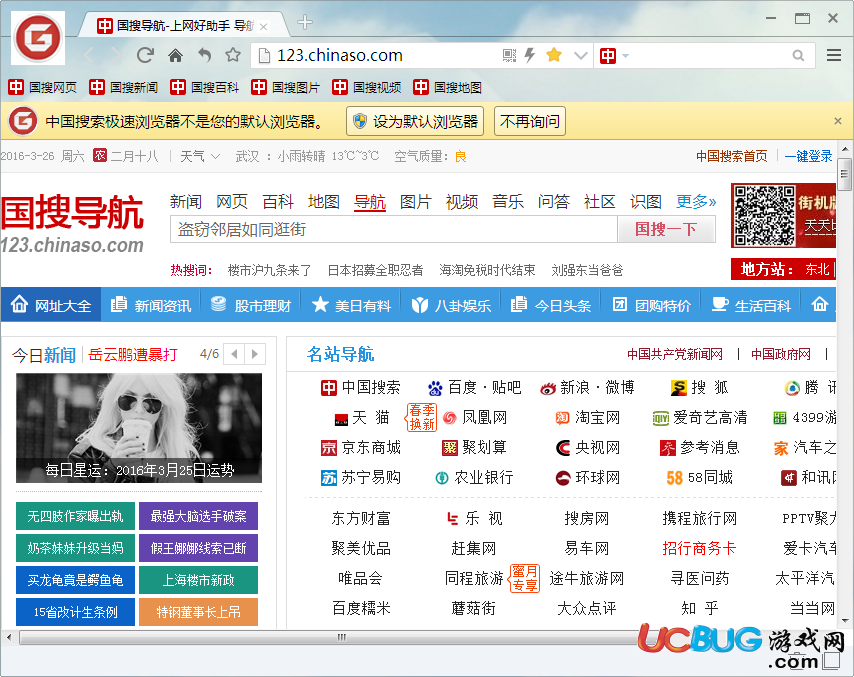Open the 国搜图片 bookmark

pos(285,87)
